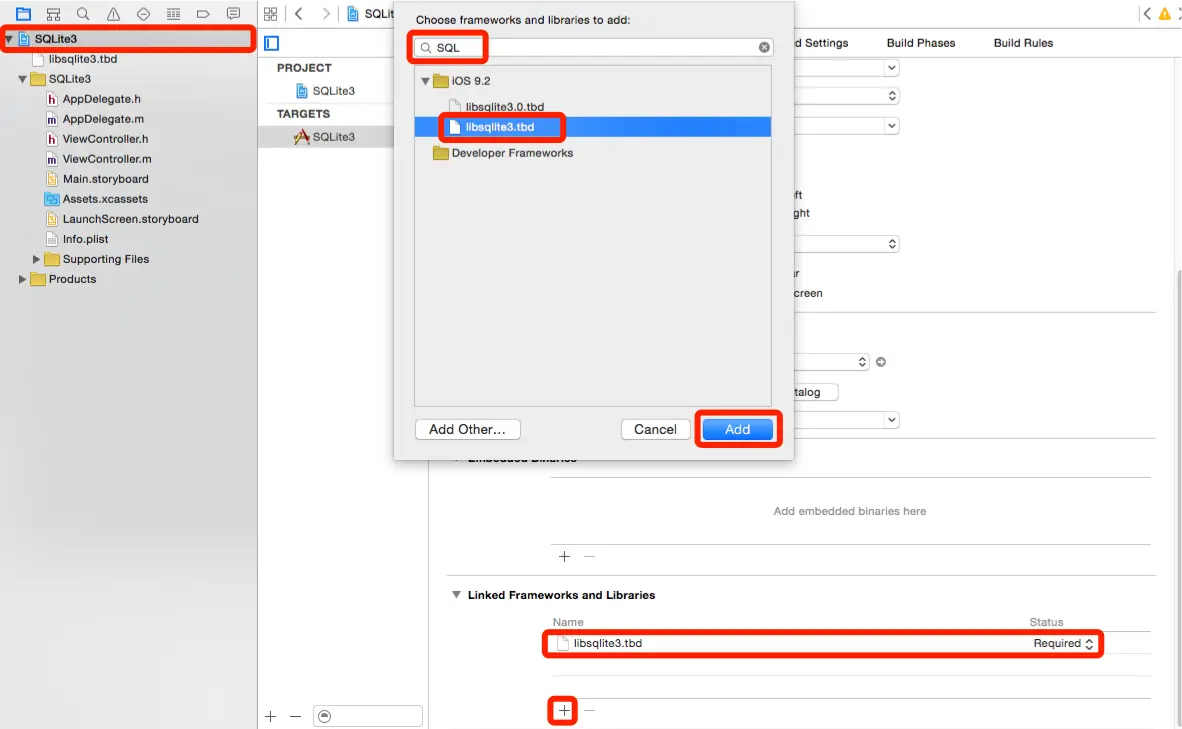The height and width of the screenshot is (729, 1182).
Task: Click the Cancel button
Action: (x=655, y=429)
